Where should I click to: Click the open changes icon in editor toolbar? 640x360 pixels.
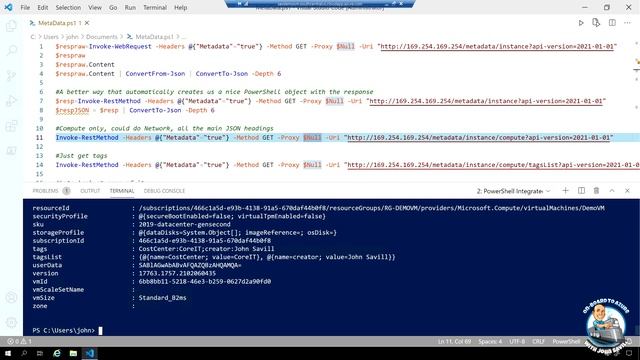click(x=596, y=23)
